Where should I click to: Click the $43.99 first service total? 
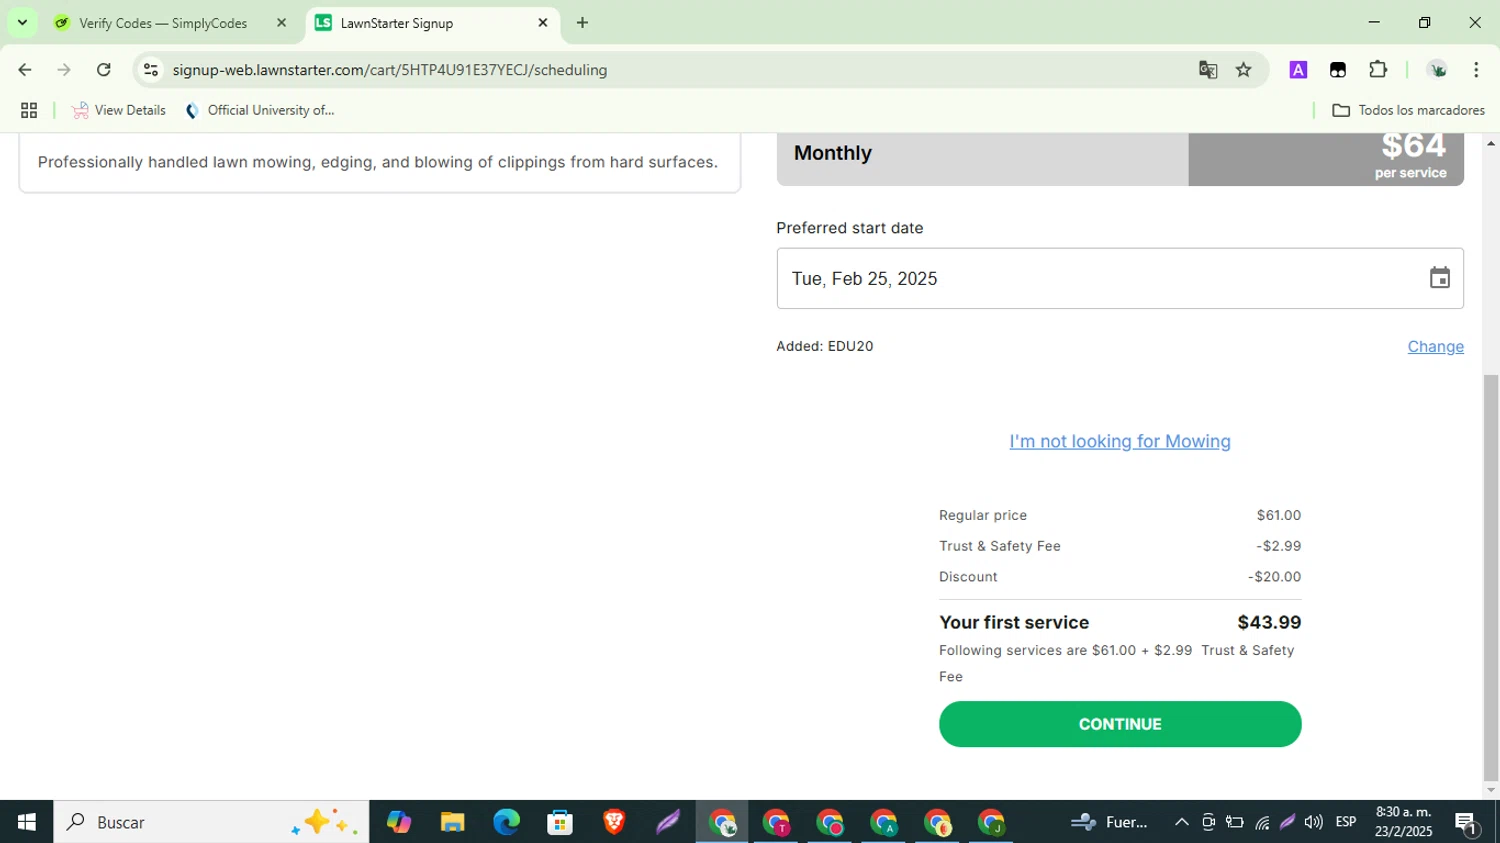tap(1269, 622)
